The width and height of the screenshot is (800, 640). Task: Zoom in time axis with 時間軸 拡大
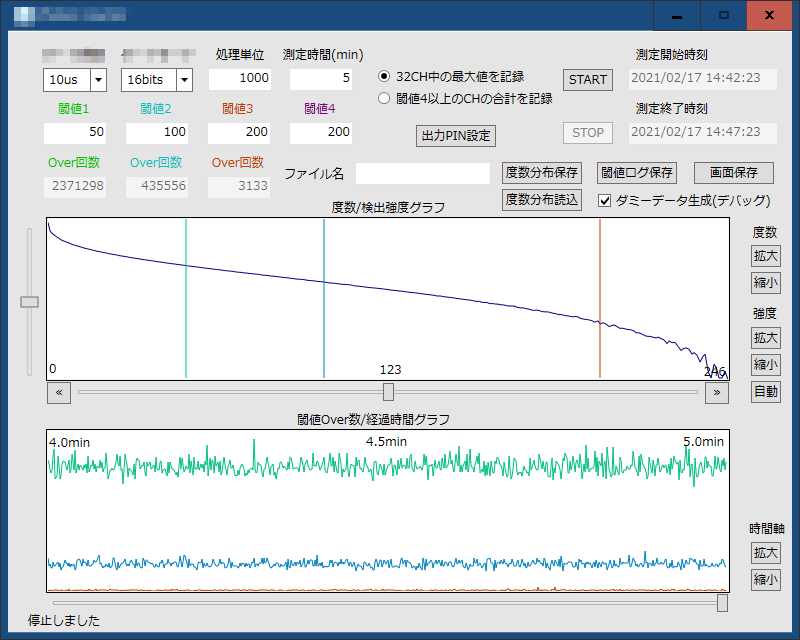pos(765,553)
